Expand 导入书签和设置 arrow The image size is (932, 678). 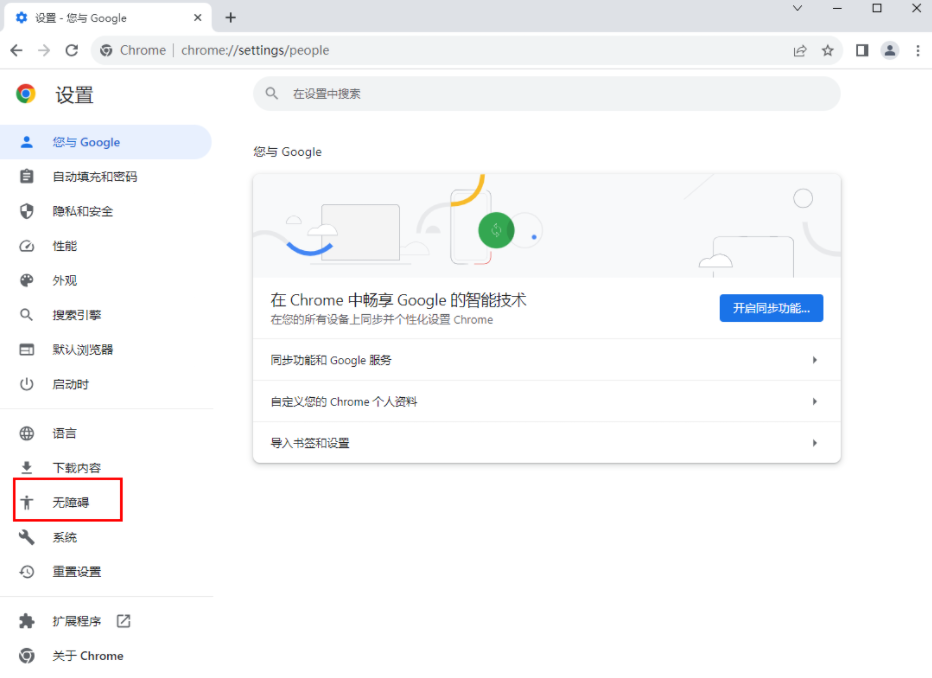pos(815,443)
